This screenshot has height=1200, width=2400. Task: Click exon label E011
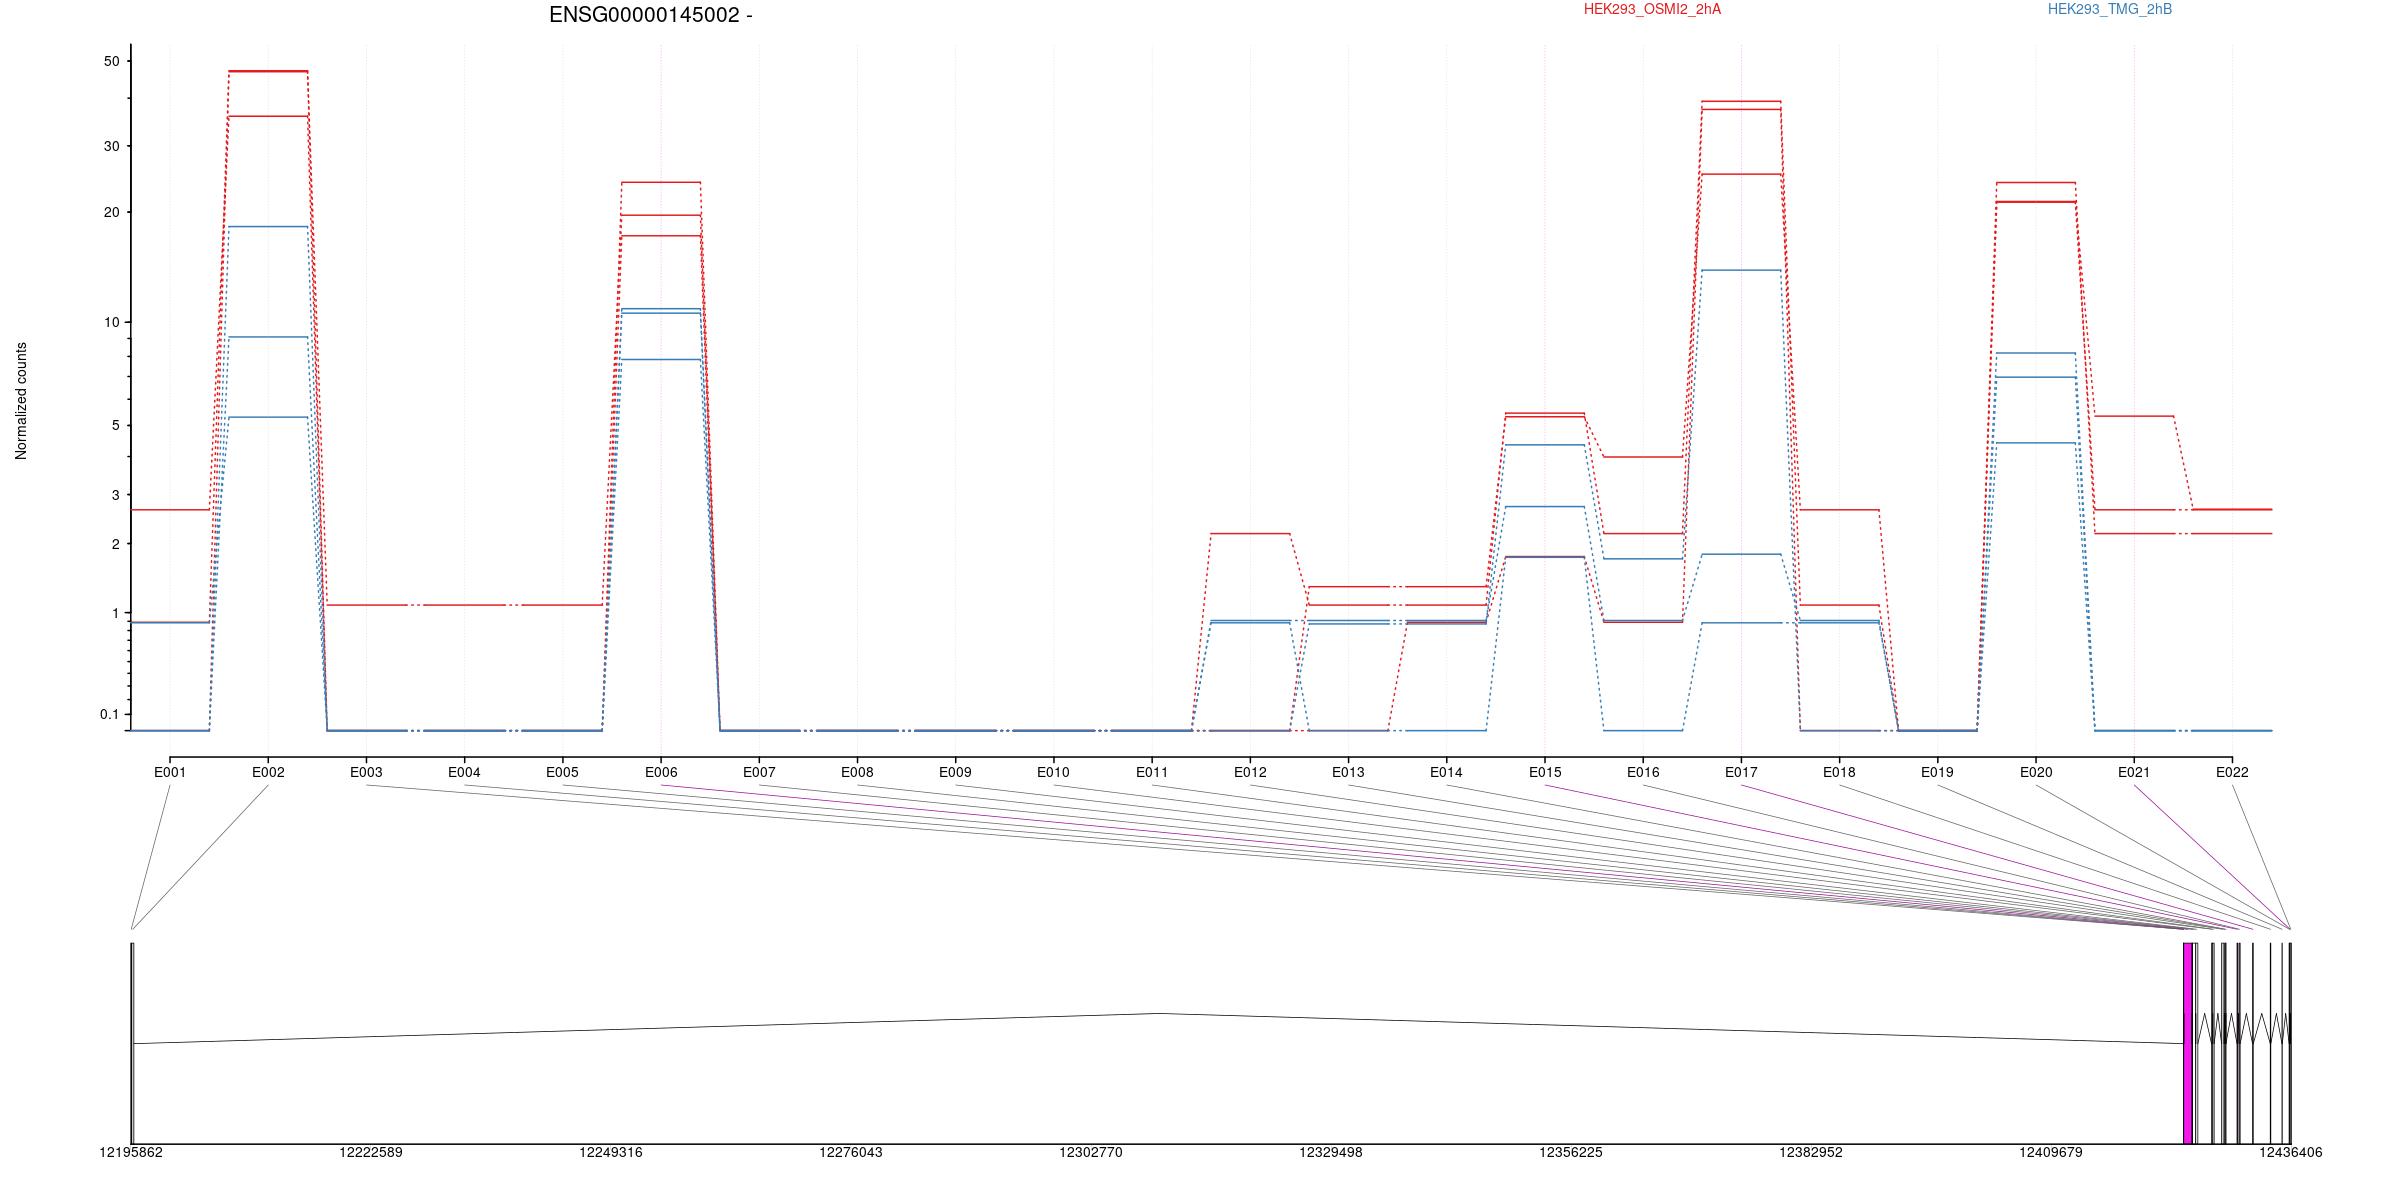pos(1152,772)
